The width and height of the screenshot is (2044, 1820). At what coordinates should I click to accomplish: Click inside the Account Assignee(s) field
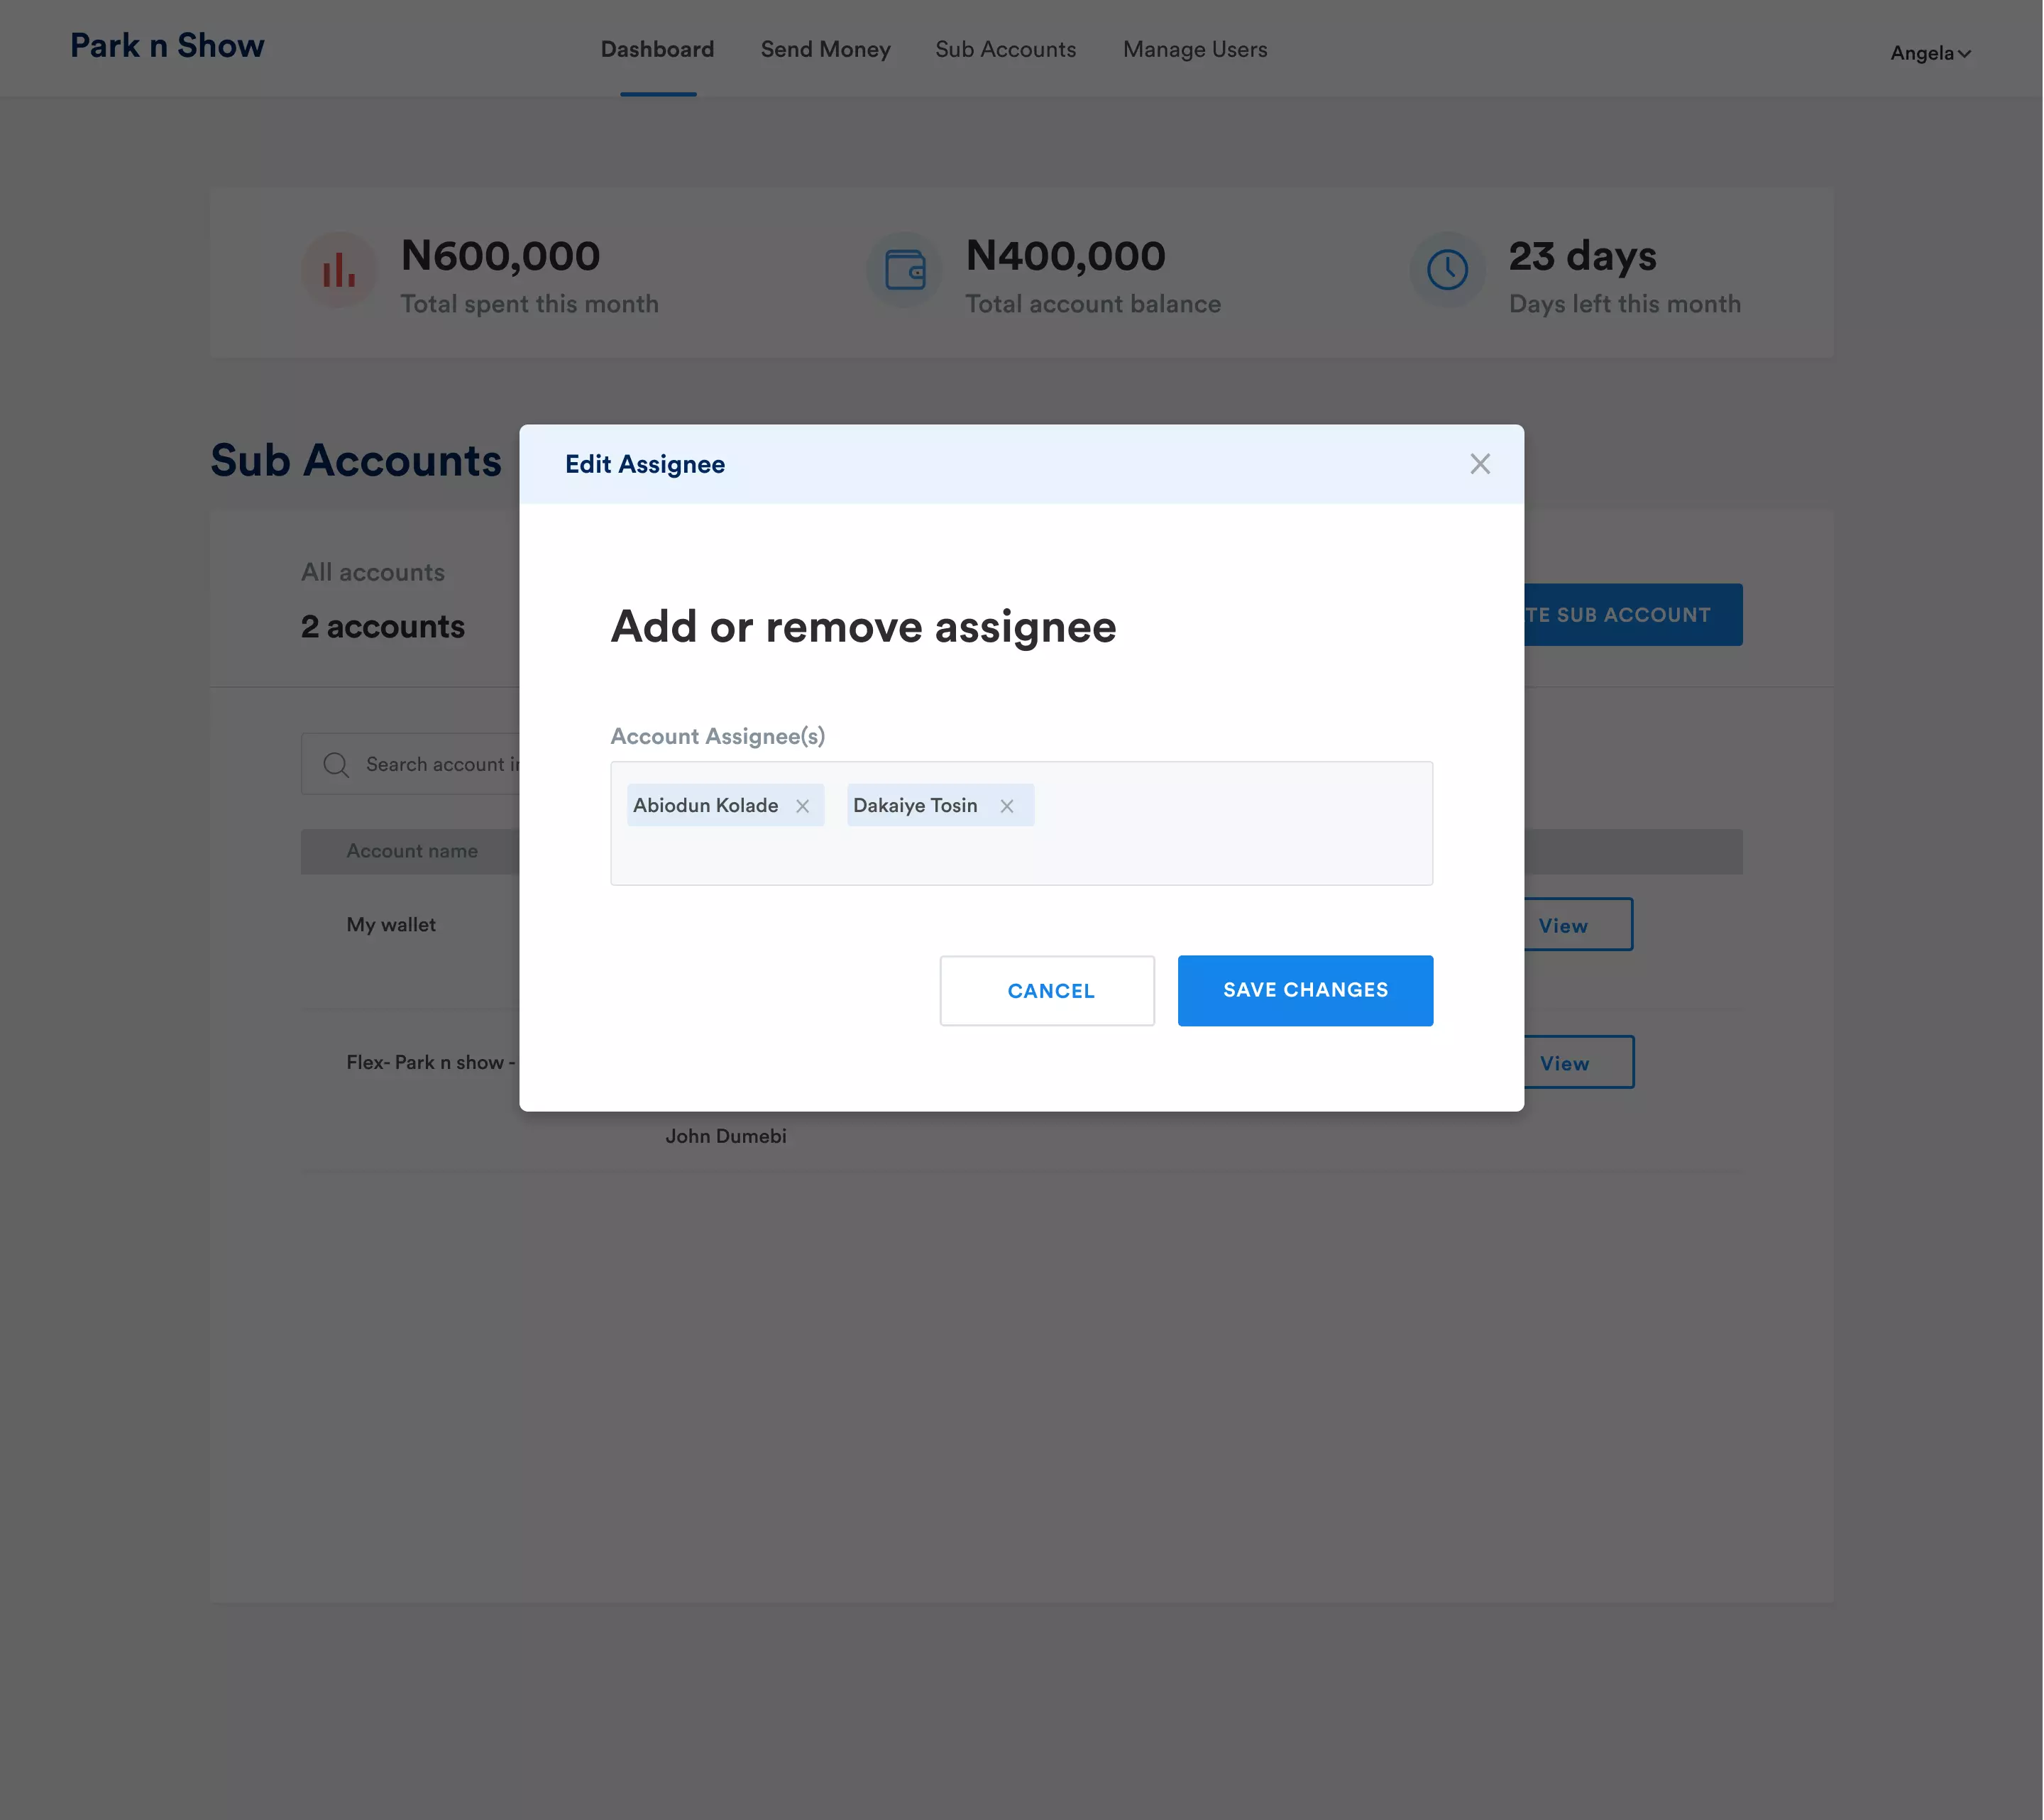tap(1021, 823)
